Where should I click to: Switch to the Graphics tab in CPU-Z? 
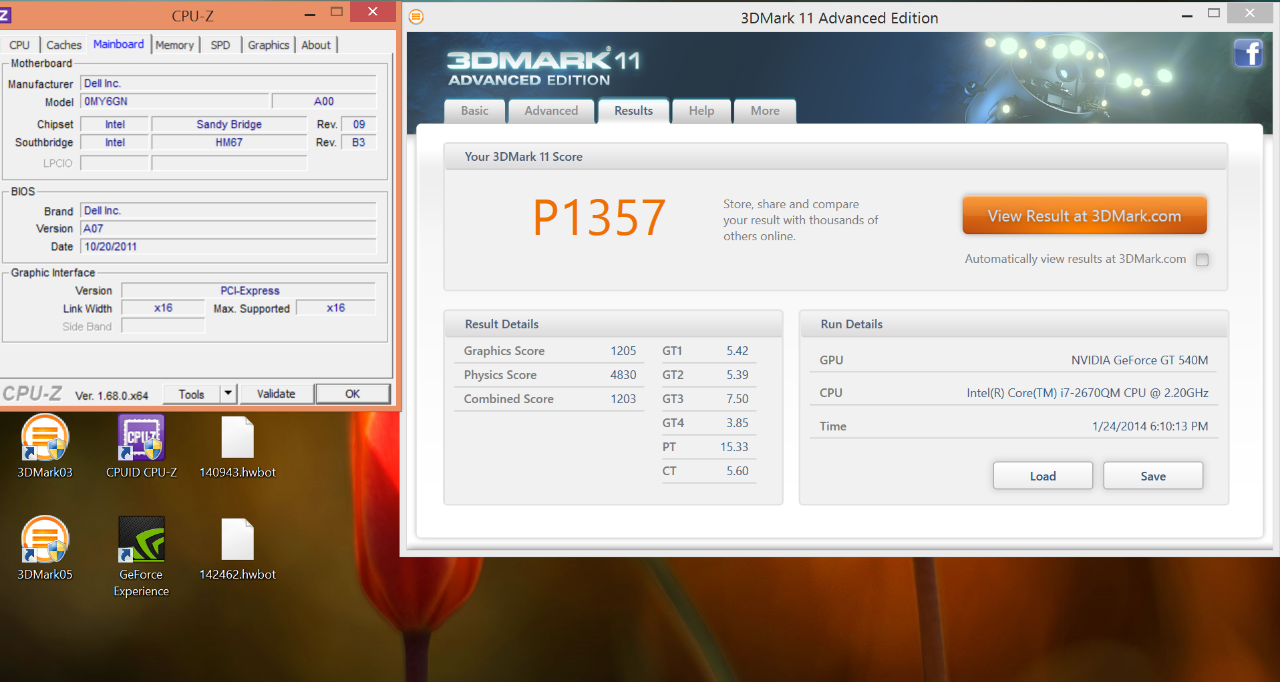click(x=268, y=45)
